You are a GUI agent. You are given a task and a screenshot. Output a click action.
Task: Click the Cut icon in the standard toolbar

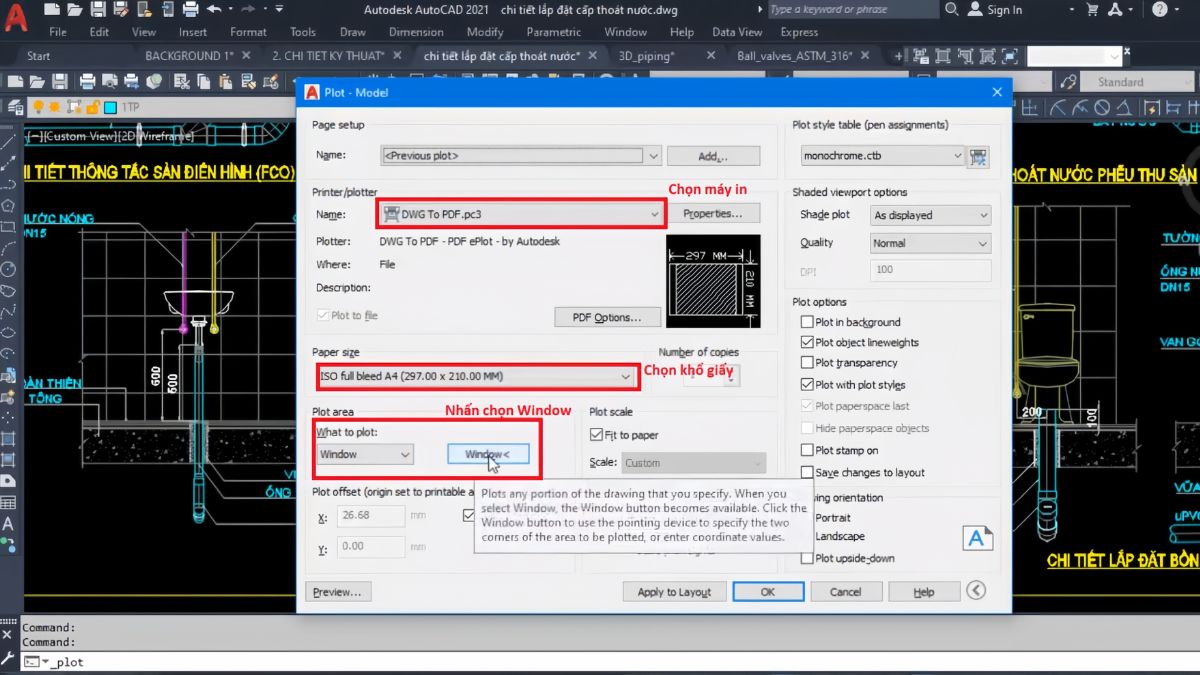pos(181,82)
